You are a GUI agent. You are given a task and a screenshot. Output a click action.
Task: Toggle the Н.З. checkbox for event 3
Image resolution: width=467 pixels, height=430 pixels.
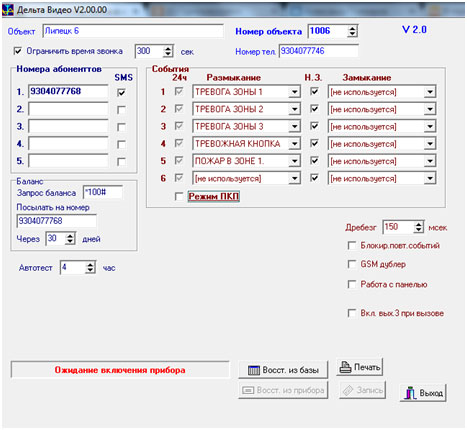click(x=314, y=126)
